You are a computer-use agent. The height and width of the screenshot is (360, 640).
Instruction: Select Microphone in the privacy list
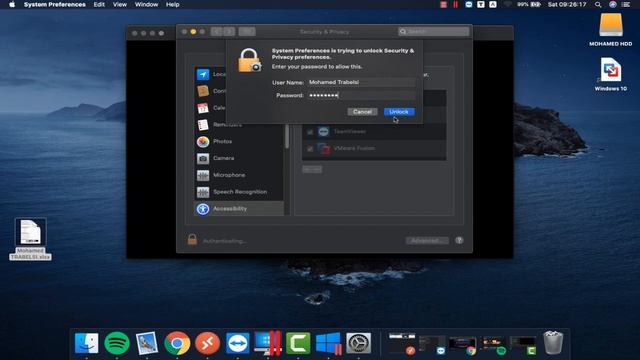click(x=239, y=175)
